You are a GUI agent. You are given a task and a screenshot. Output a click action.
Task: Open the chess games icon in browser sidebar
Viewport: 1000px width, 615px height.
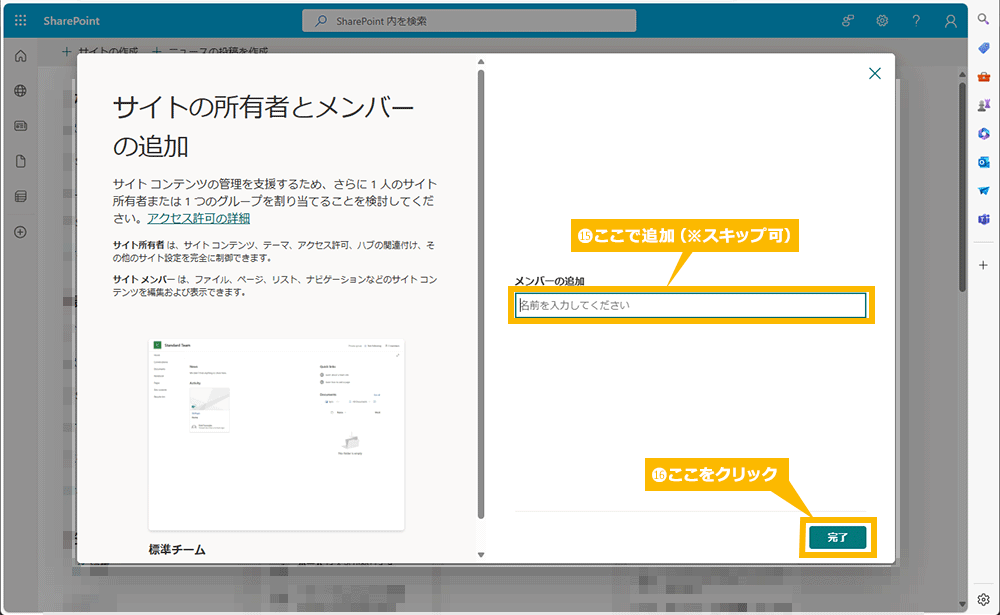(983, 105)
